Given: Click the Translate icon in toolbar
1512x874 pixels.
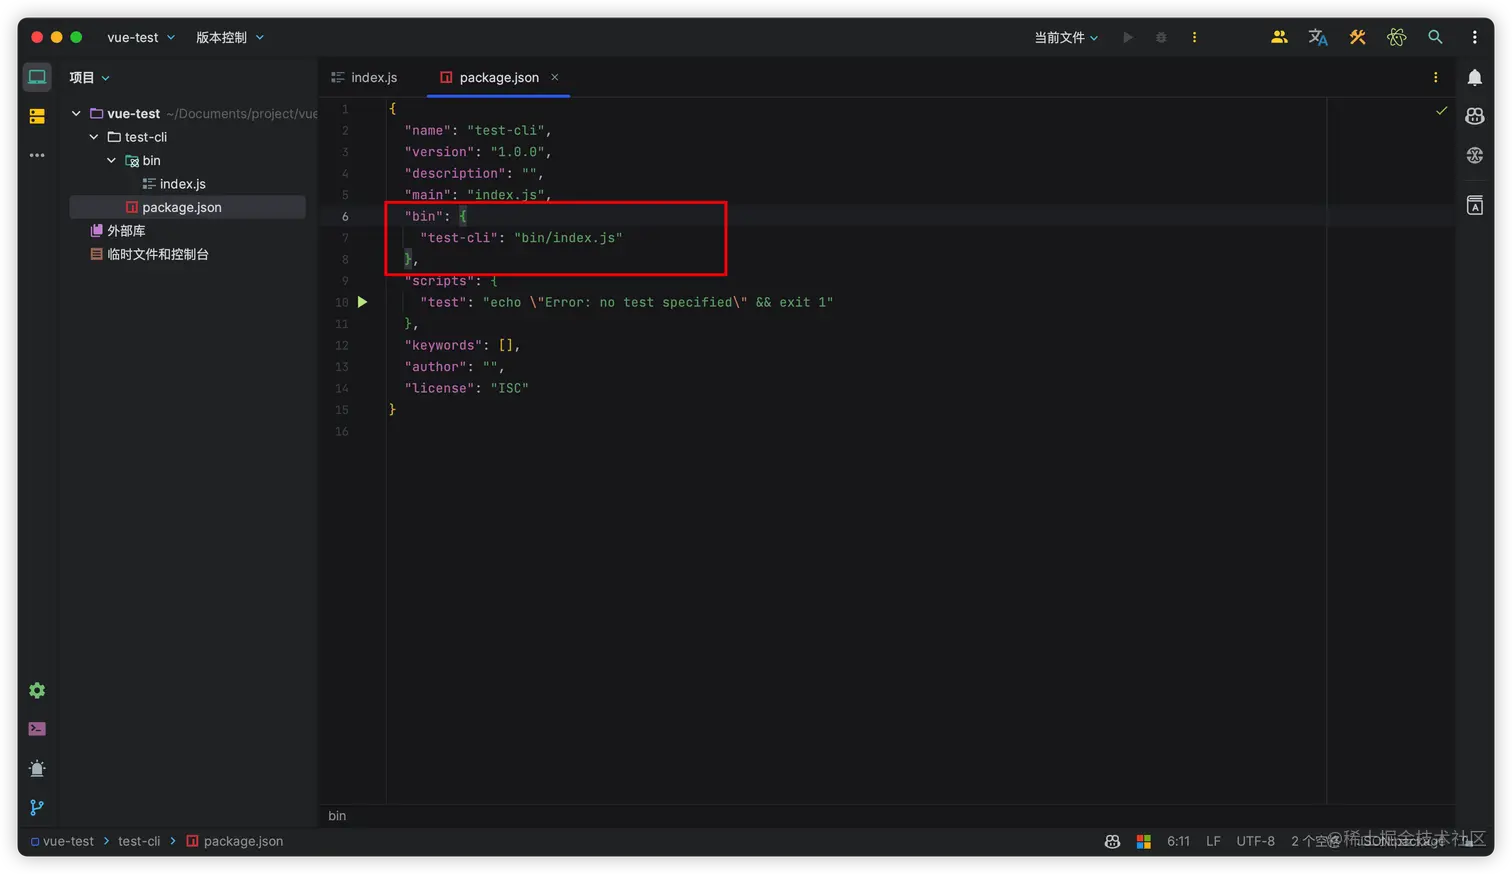Looking at the screenshot, I should pos(1318,37).
